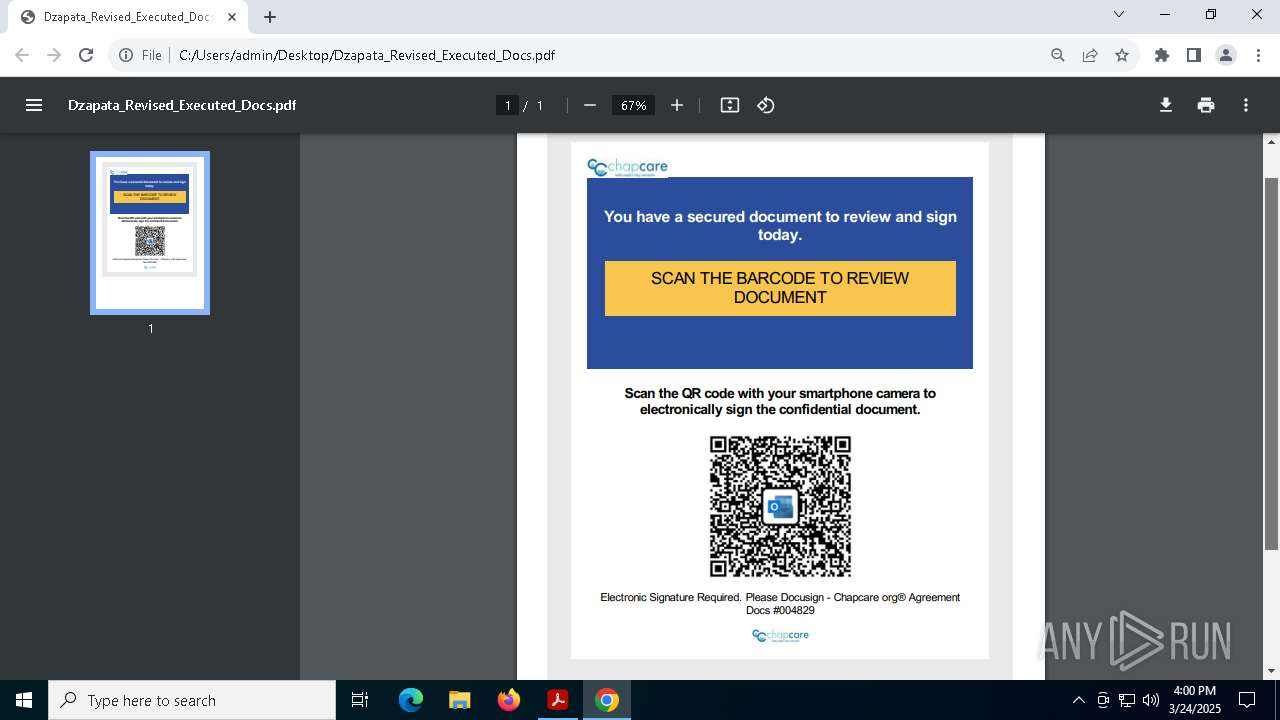
Task: Click the 'Electronic Signature Required' text line
Action: [780, 603]
